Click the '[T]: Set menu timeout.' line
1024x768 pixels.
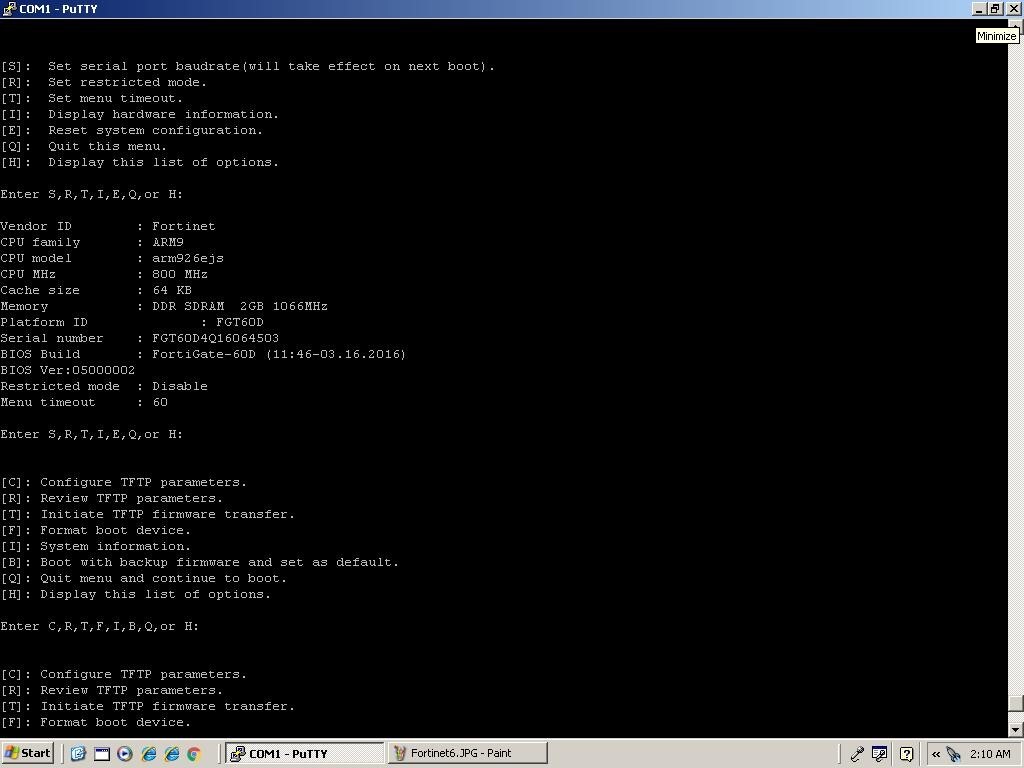click(91, 98)
